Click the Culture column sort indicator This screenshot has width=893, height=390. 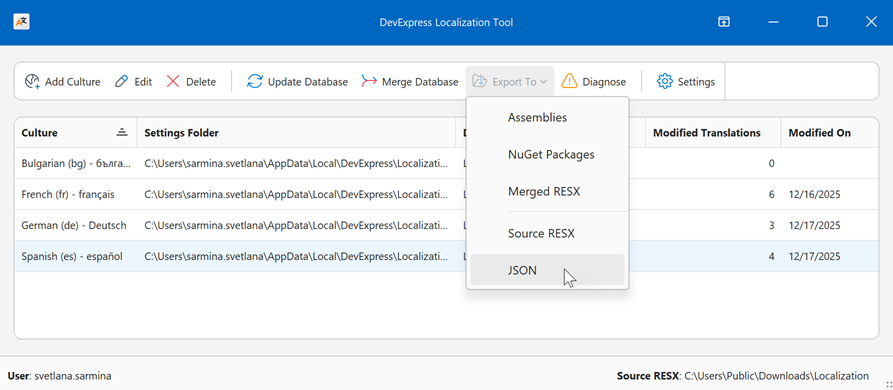pos(121,132)
